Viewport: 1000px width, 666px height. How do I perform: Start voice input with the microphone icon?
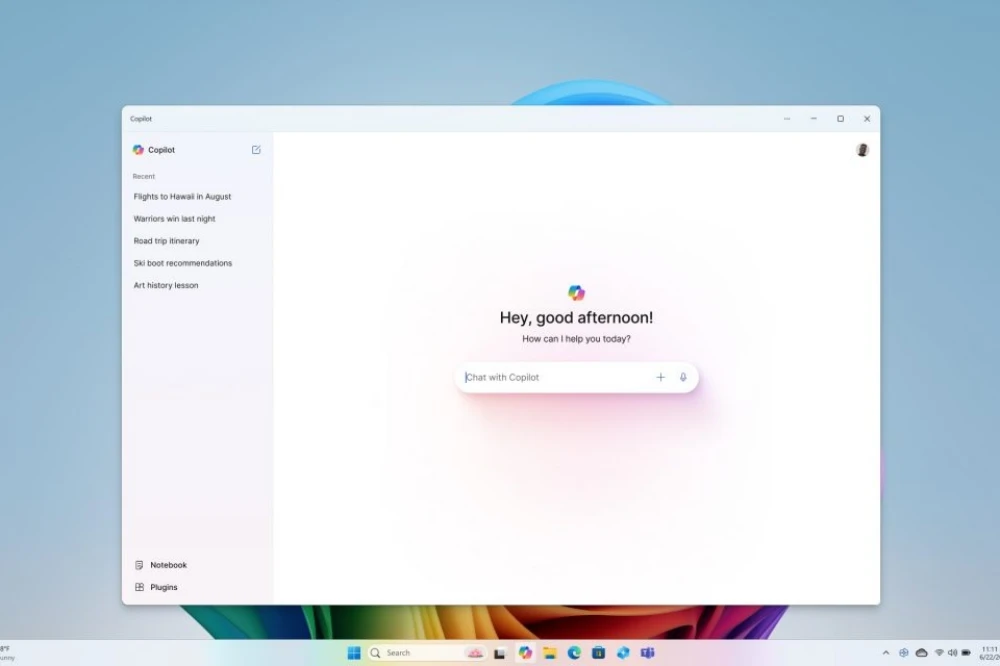coord(683,378)
